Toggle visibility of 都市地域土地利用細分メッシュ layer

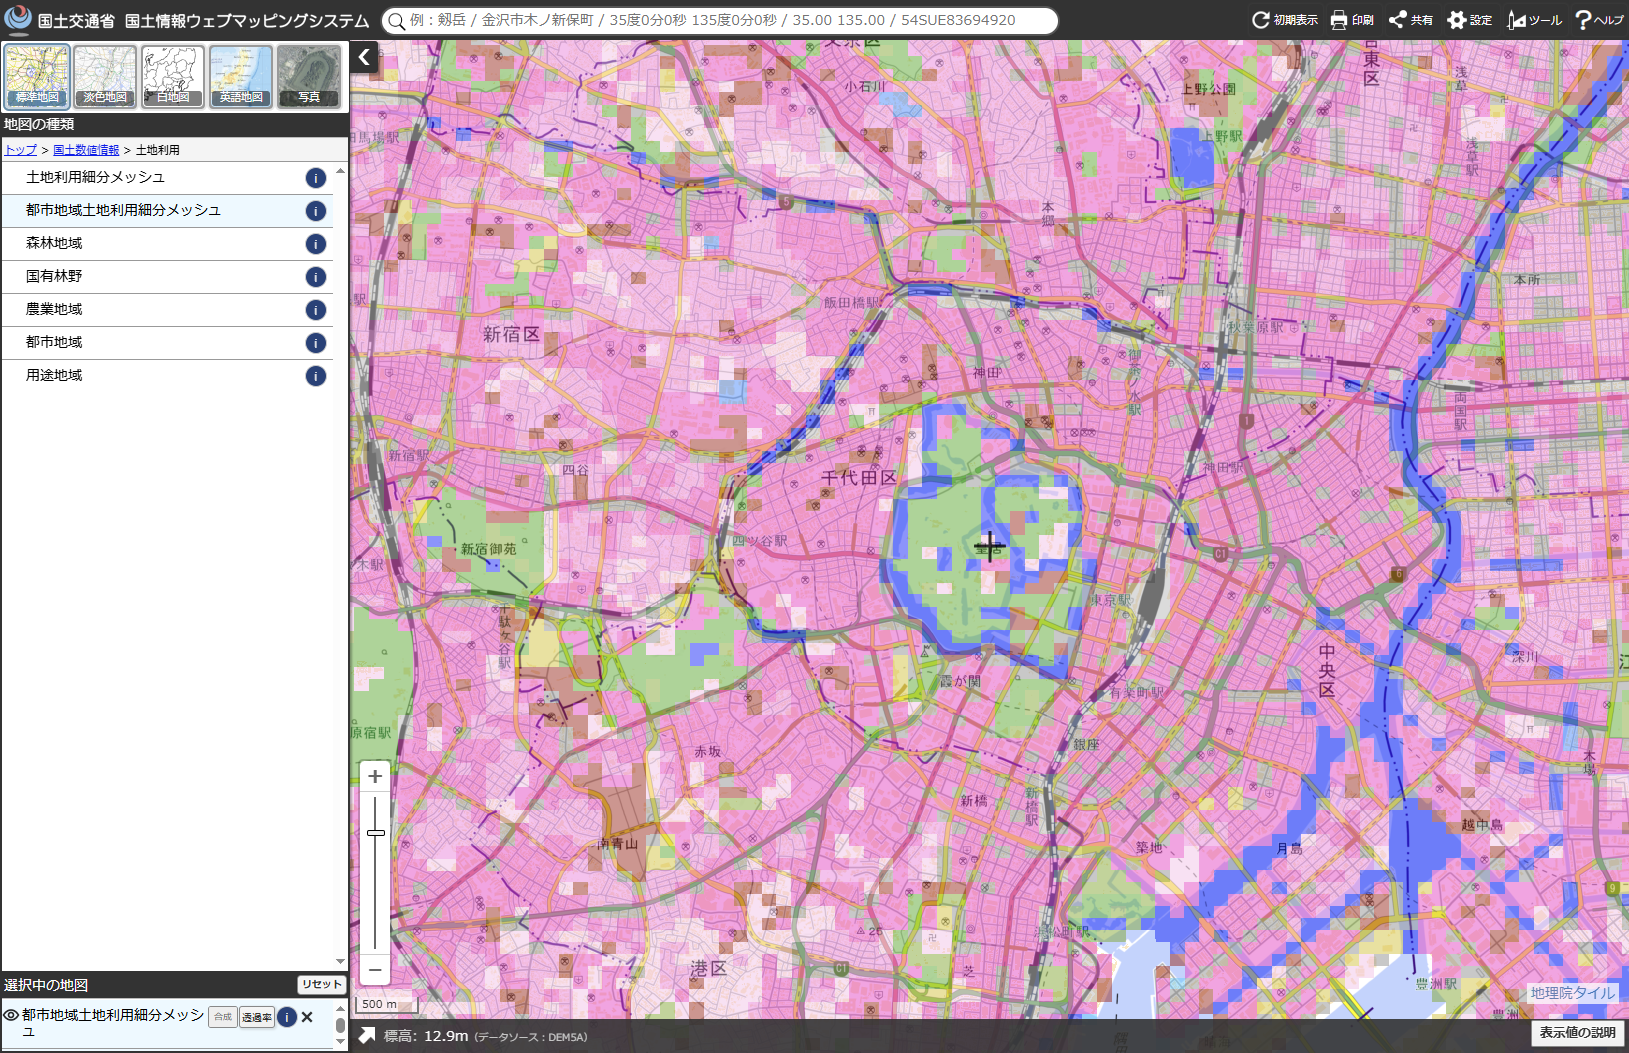(11, 1015)
